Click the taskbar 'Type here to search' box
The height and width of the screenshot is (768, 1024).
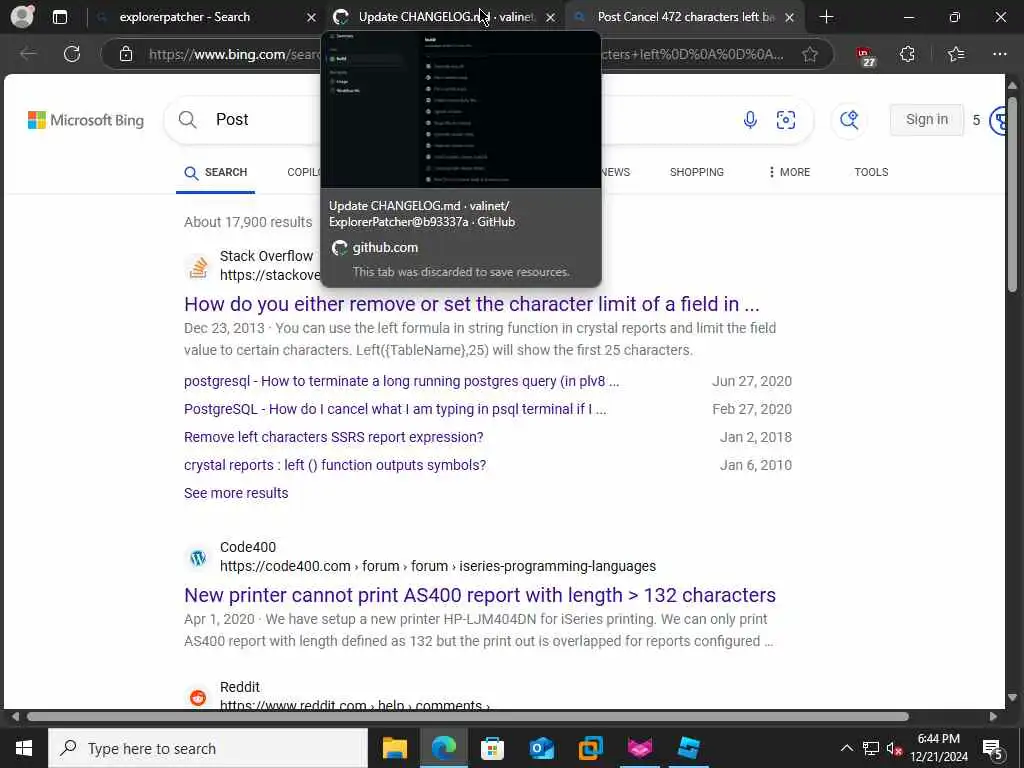[208, 748]
